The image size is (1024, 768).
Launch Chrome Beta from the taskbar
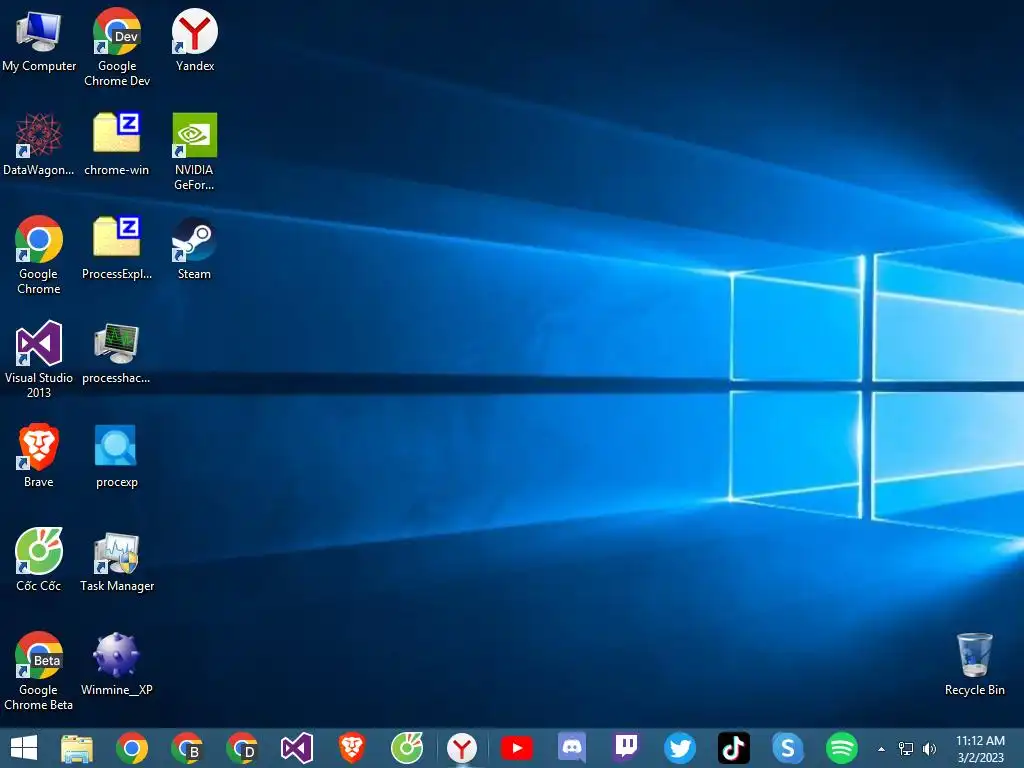[187, 748]
